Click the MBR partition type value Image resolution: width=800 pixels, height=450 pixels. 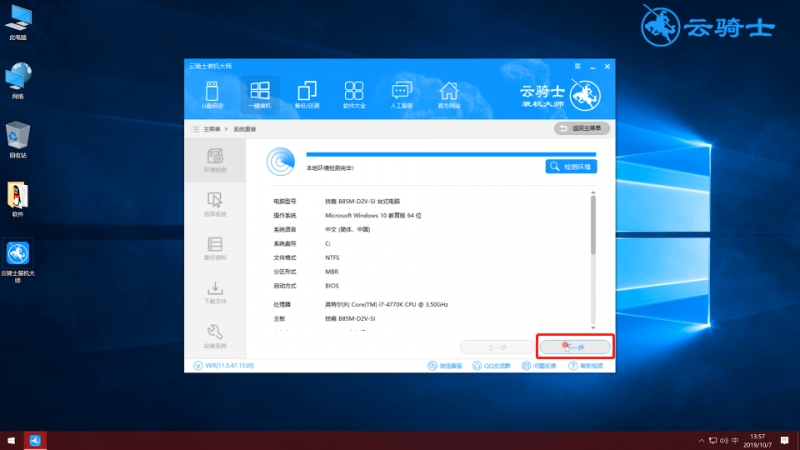tap(332, 272)
